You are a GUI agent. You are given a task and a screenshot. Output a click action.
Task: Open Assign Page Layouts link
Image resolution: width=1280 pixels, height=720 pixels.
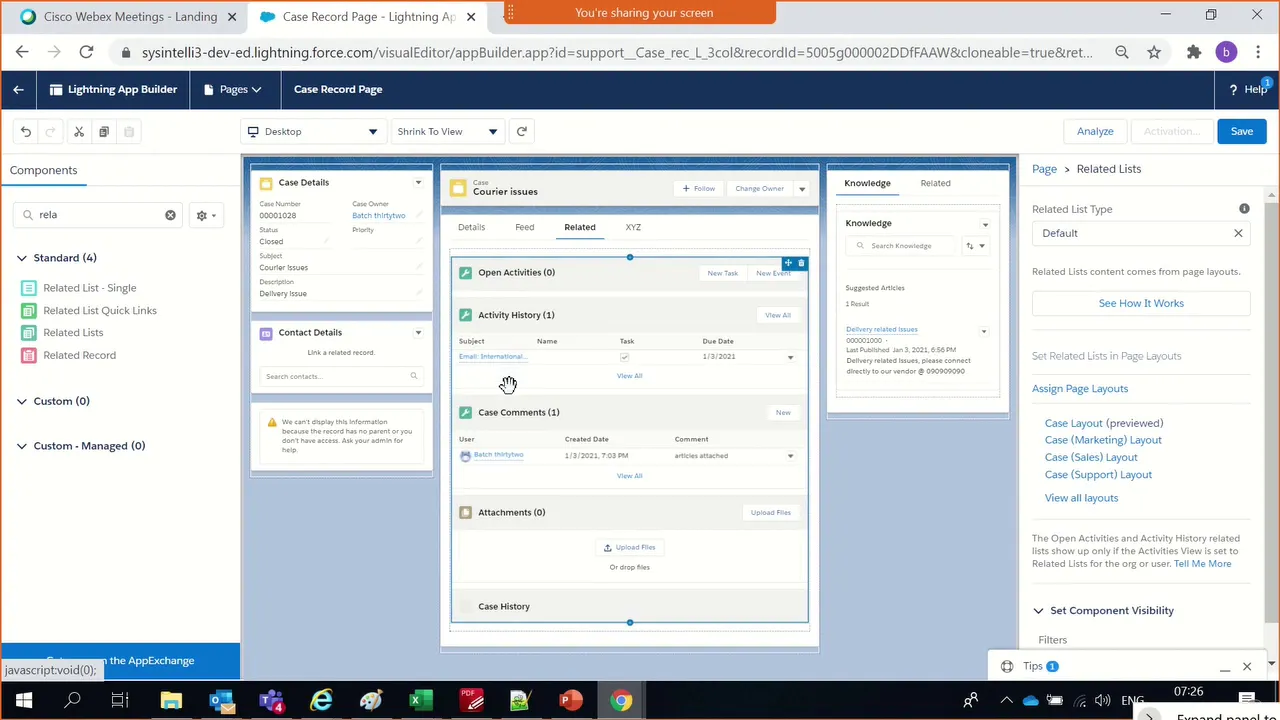click(1080, 388)
